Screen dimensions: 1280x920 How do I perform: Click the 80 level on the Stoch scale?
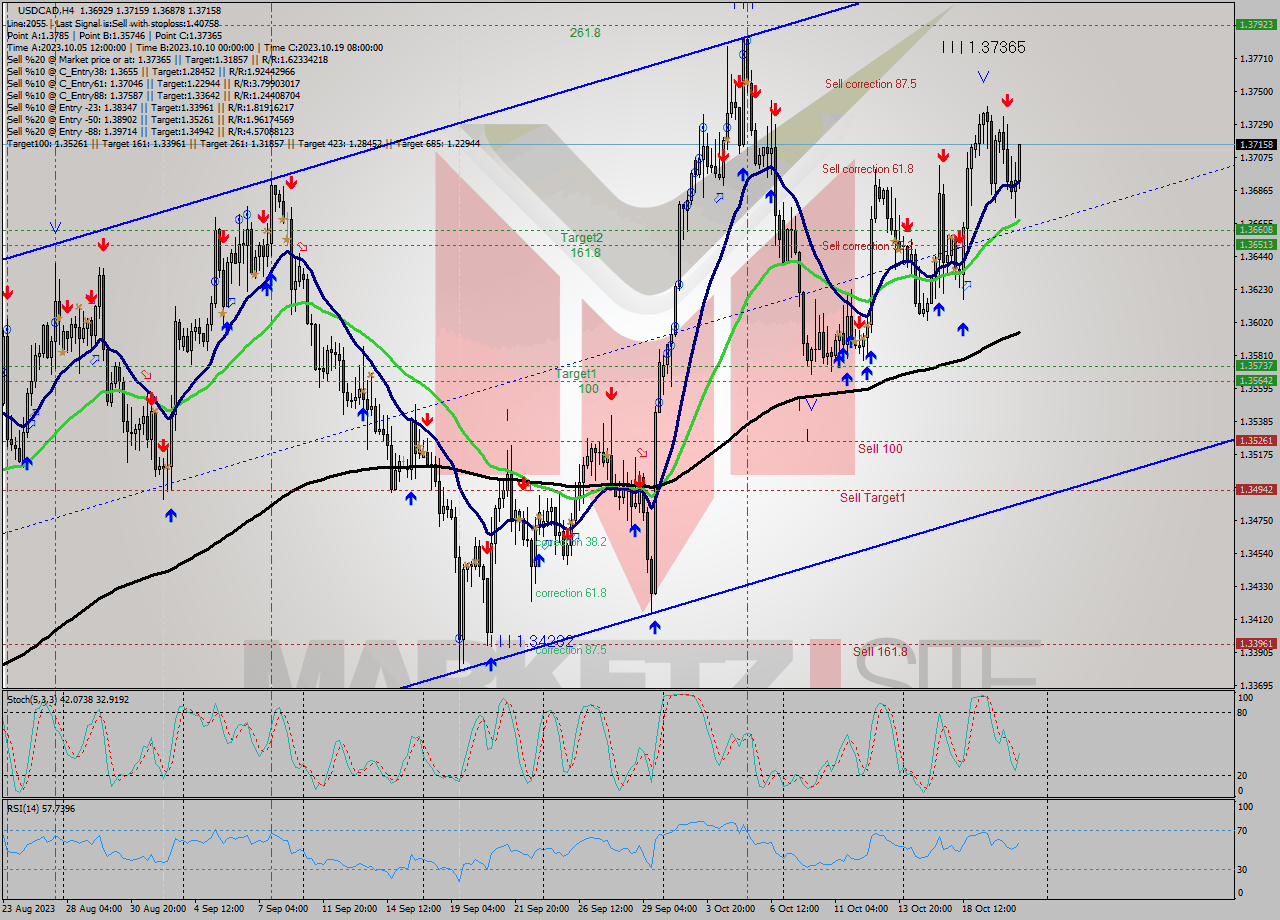tap(1241, 712)
